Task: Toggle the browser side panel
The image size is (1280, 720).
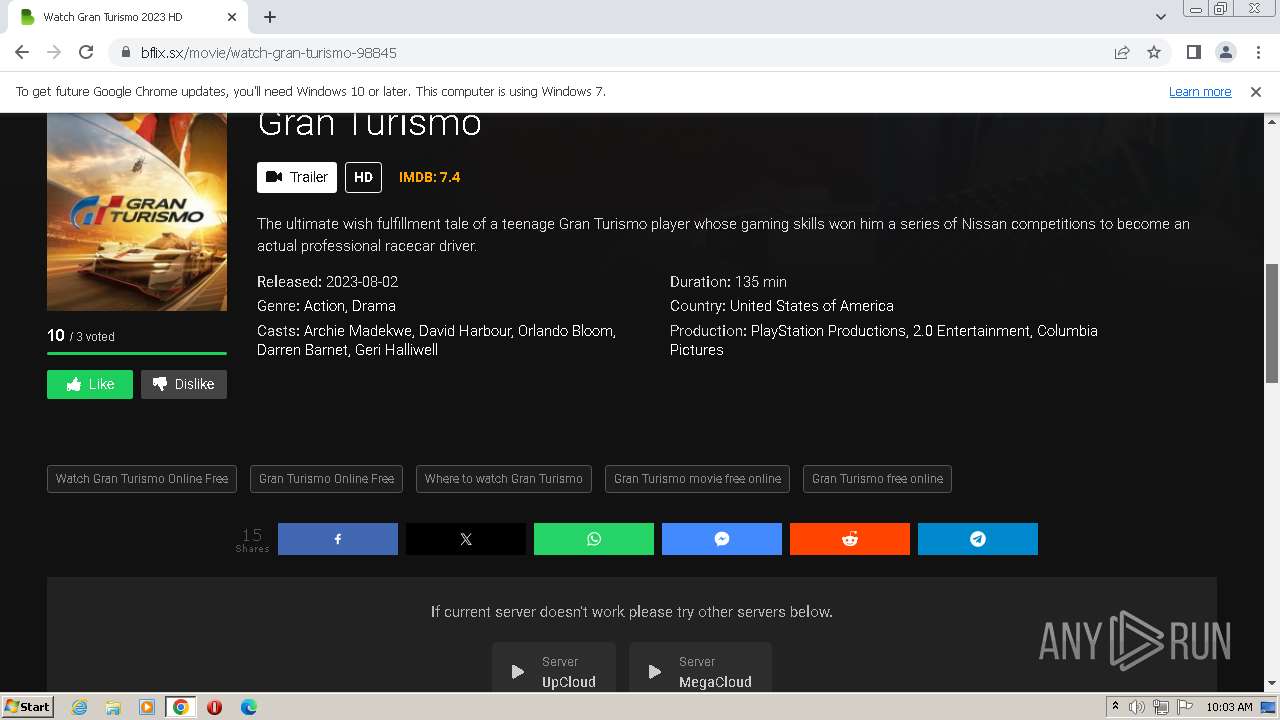Action: [1194, 52]
